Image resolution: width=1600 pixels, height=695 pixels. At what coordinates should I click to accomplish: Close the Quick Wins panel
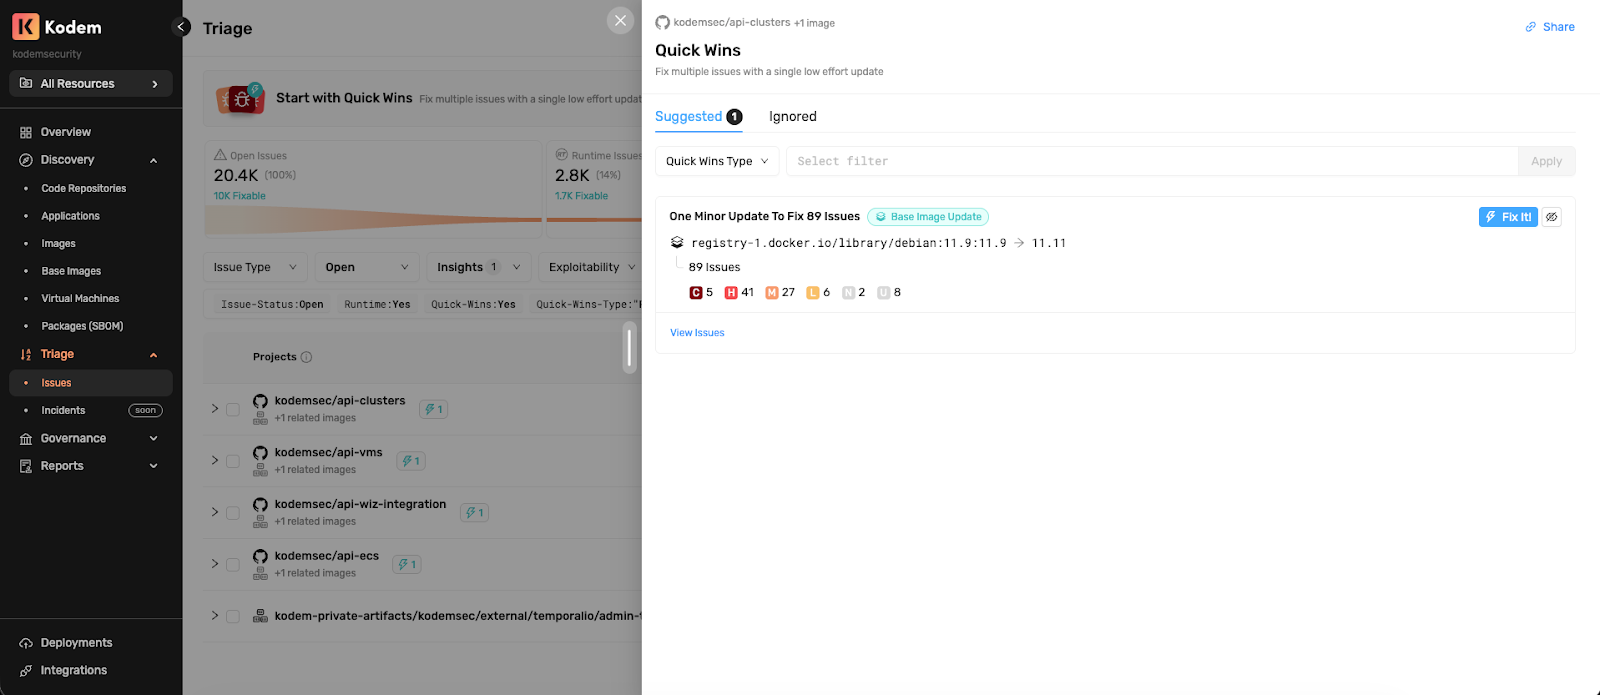pyautogui.click(x=620, y=20)
